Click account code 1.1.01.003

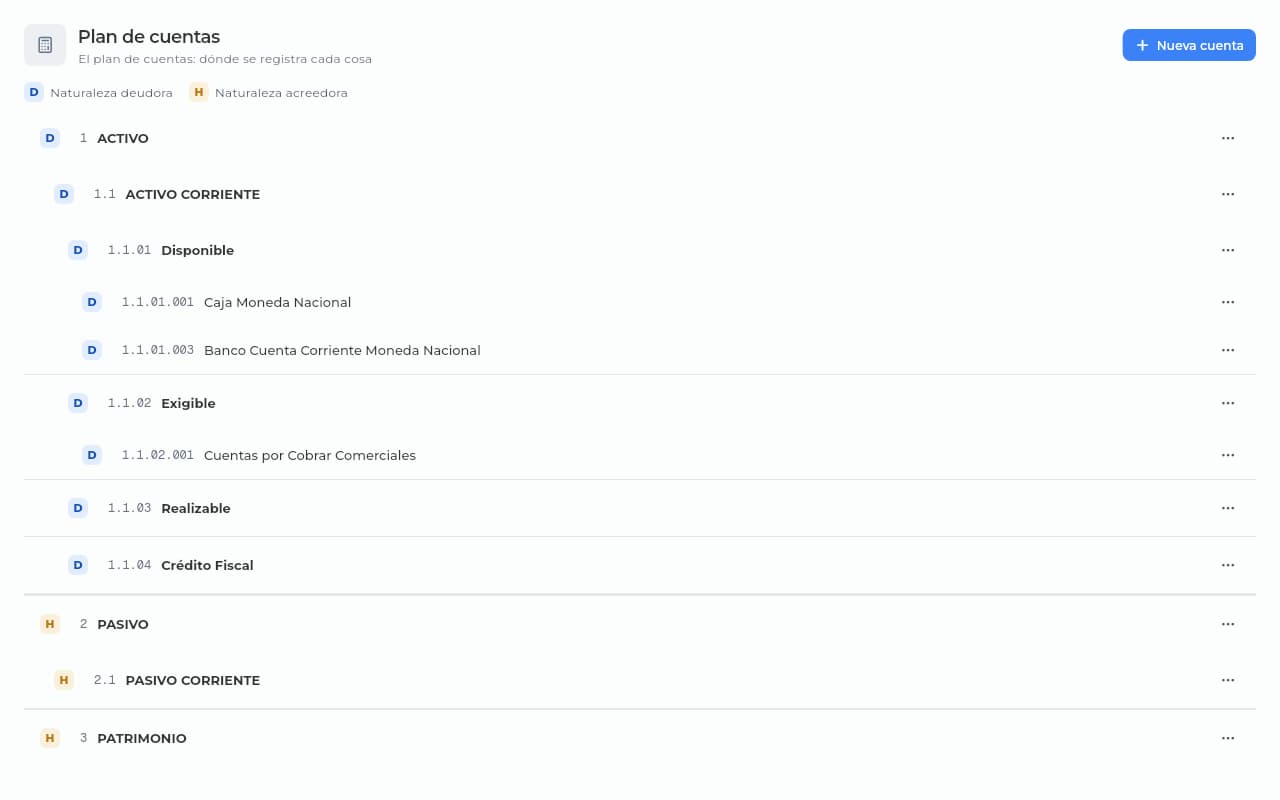coord(158,350)
